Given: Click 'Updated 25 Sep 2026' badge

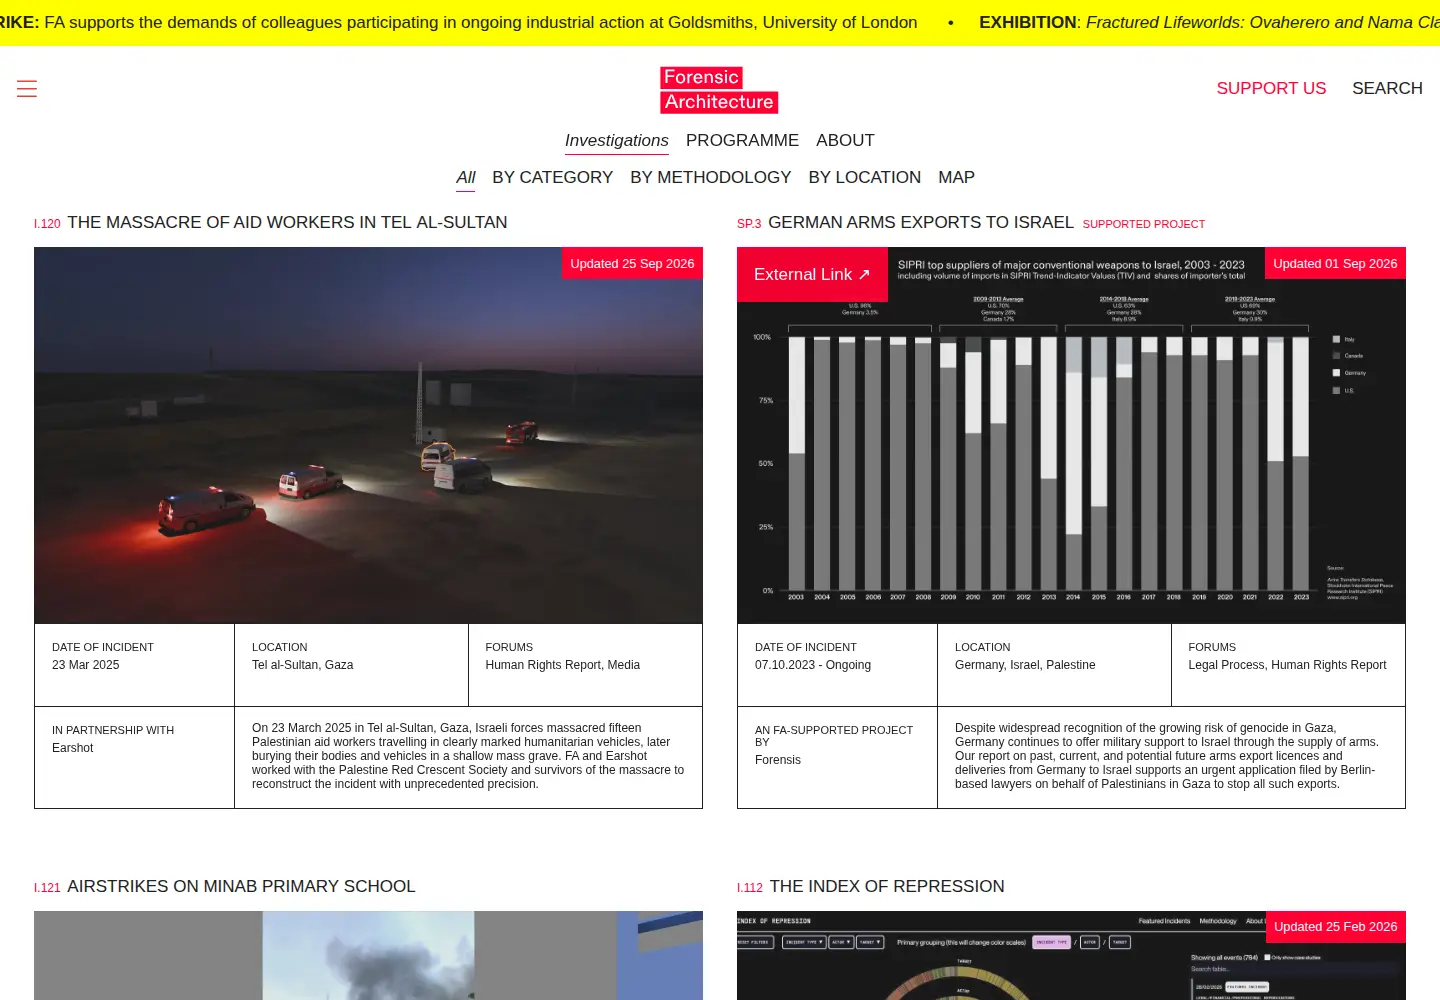Looking at the screenshot, I should tap(632, 263).
